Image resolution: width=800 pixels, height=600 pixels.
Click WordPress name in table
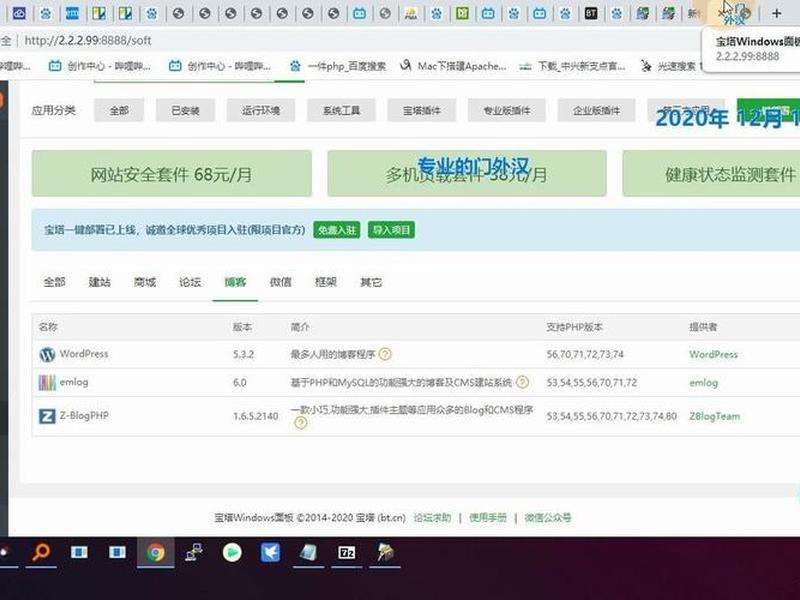click(x=84, y=354)
